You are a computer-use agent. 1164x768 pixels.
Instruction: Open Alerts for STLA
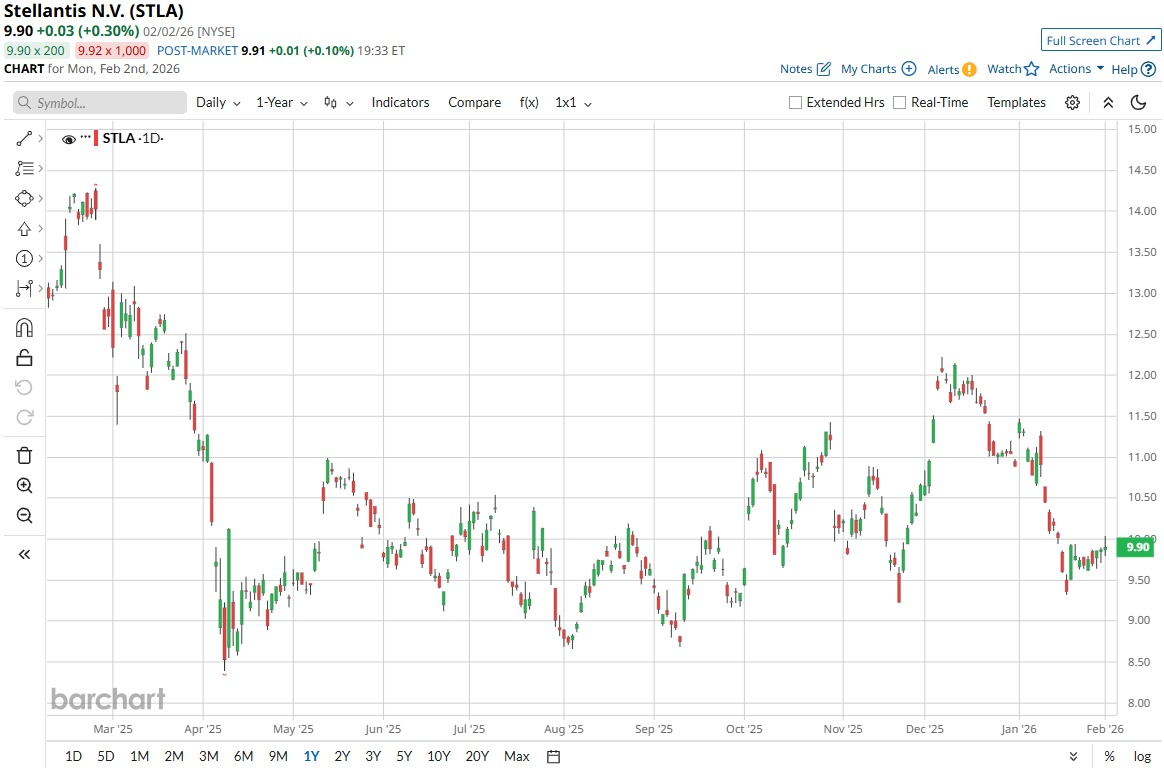click(x=952, y=69)
